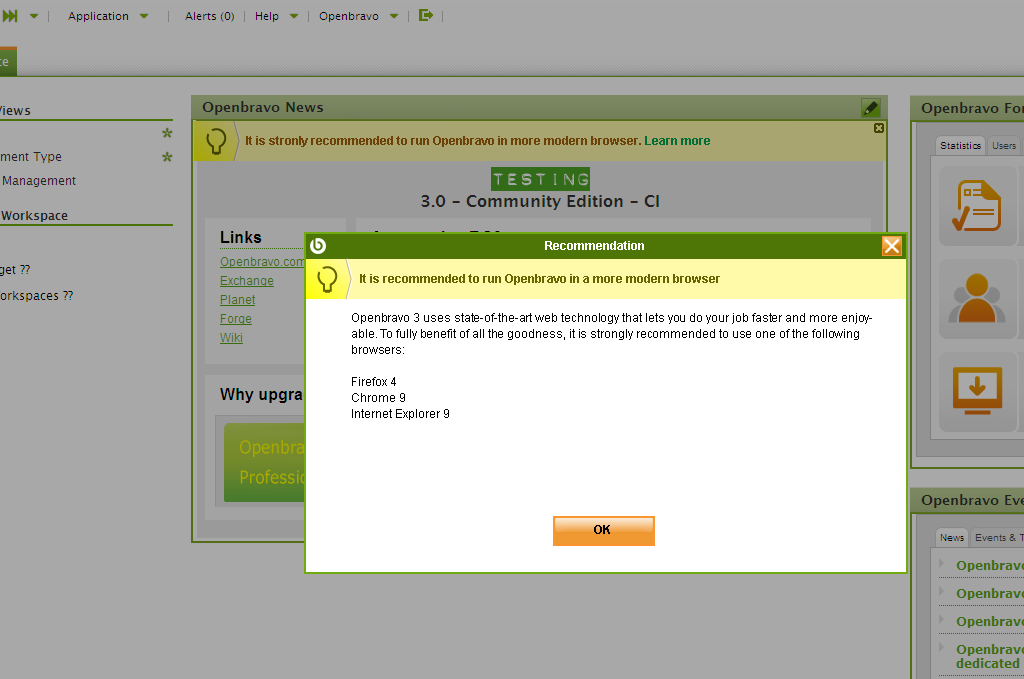Expand the second Openbravo news item
Screen dimensions: 1024x679
coord(942,592)
